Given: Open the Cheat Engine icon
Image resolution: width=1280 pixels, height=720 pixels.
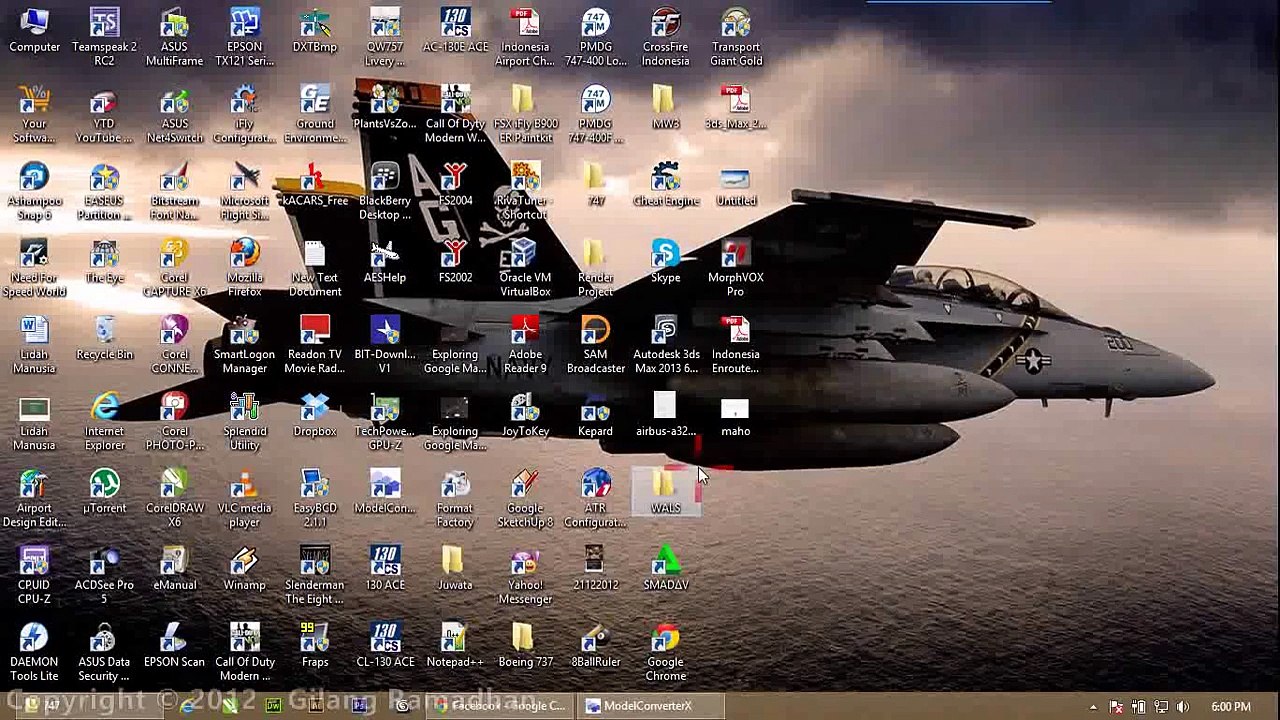Looking at the screenshot, I should (x=665, y=185).
